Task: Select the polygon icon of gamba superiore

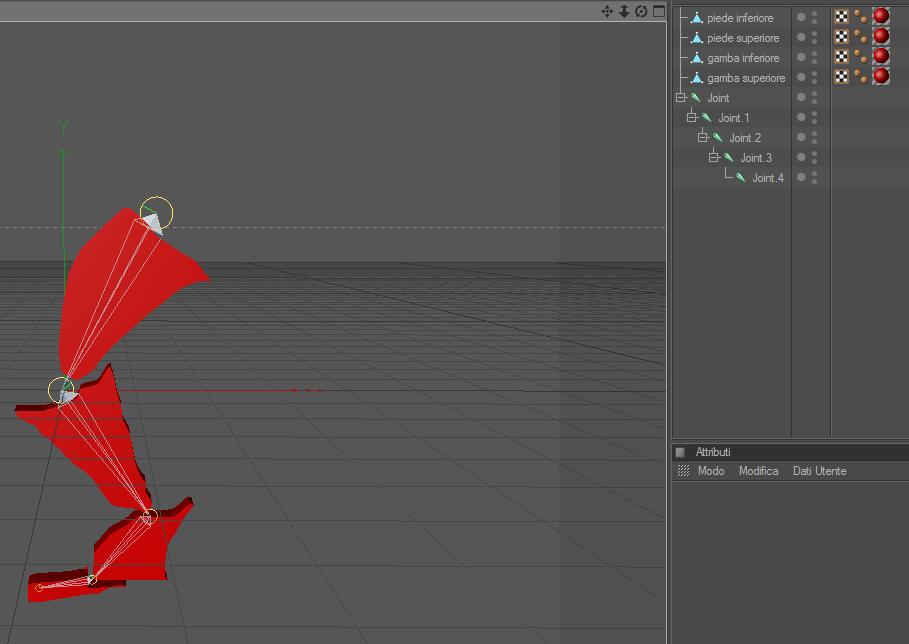Action: tap(697, 78)
